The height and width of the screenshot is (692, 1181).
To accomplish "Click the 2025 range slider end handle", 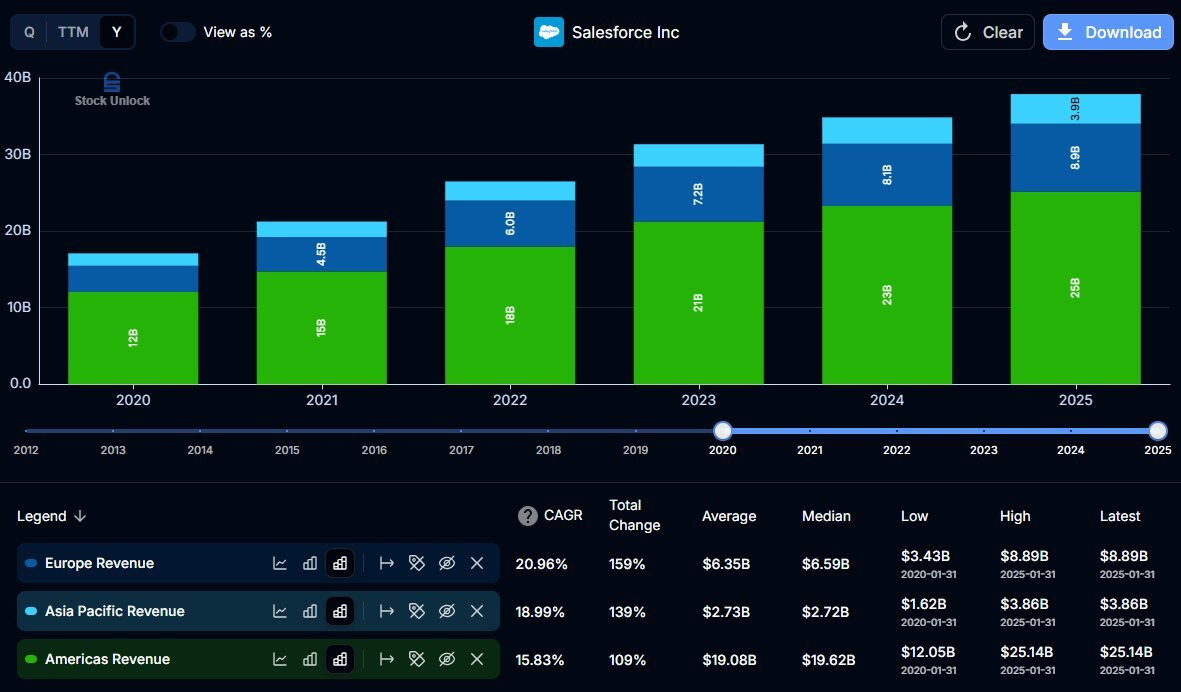I will click(x=1157, y=431).
